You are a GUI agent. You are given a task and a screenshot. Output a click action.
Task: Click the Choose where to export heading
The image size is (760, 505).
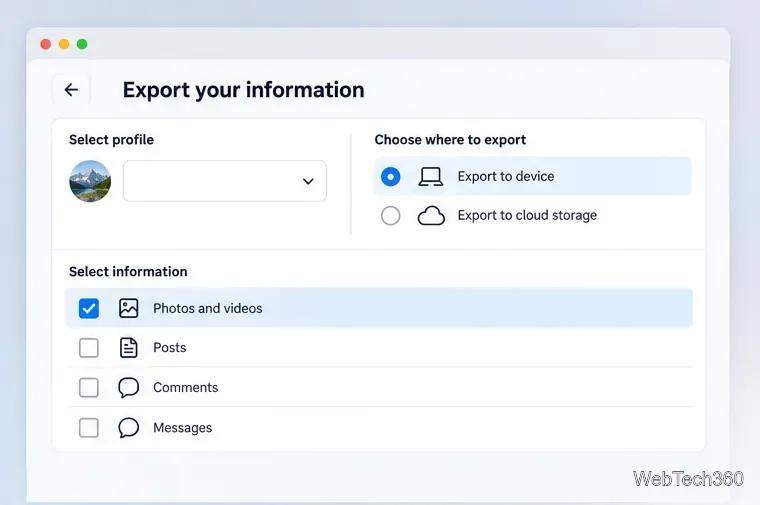[x=450, y=140]
